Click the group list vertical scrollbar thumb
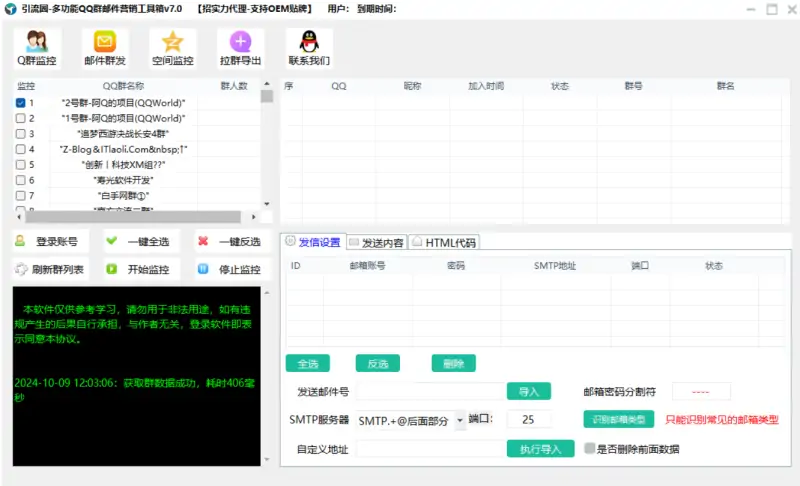Screen dimensions: 800x486 pyautogui.click(x=267, y=96)
